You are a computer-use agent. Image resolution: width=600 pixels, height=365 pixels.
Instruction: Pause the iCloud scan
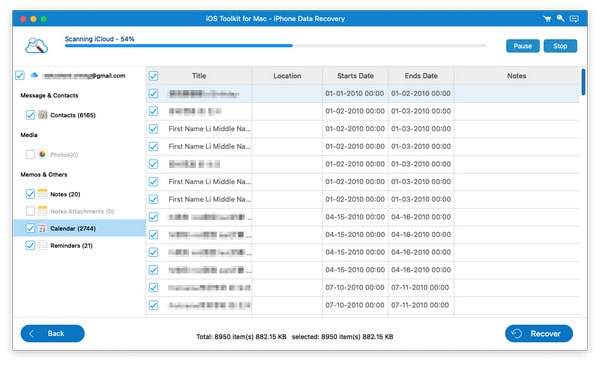pyautogui.click(x=523, y=46)
